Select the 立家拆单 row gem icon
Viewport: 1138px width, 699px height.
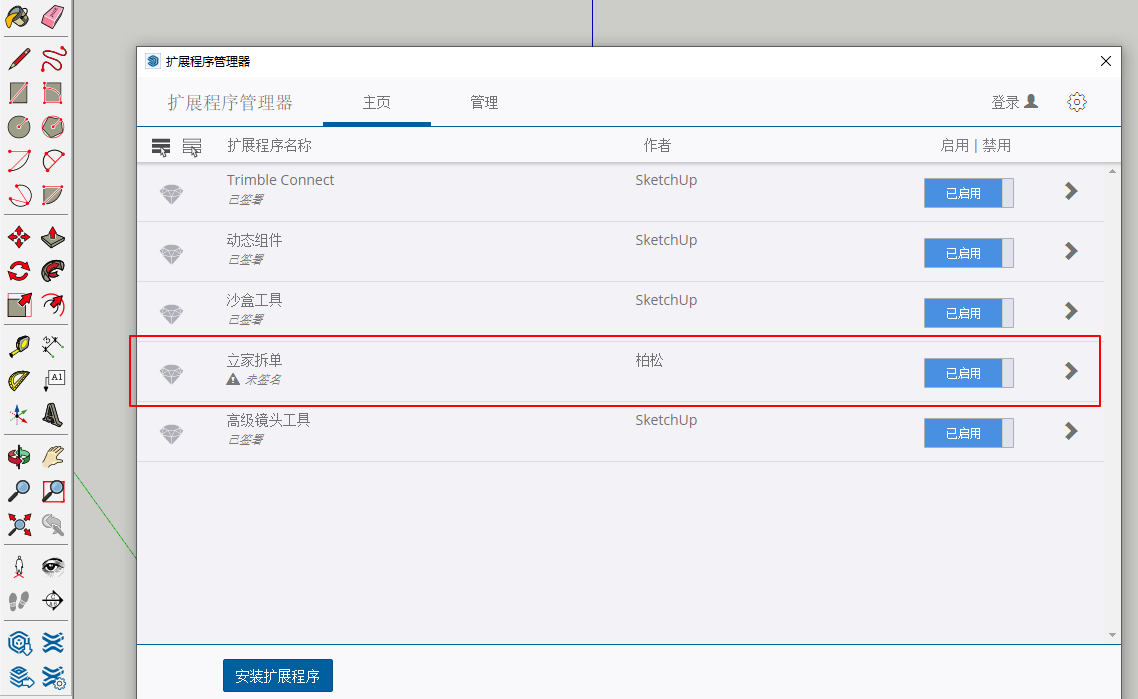[x=171, y=374]
